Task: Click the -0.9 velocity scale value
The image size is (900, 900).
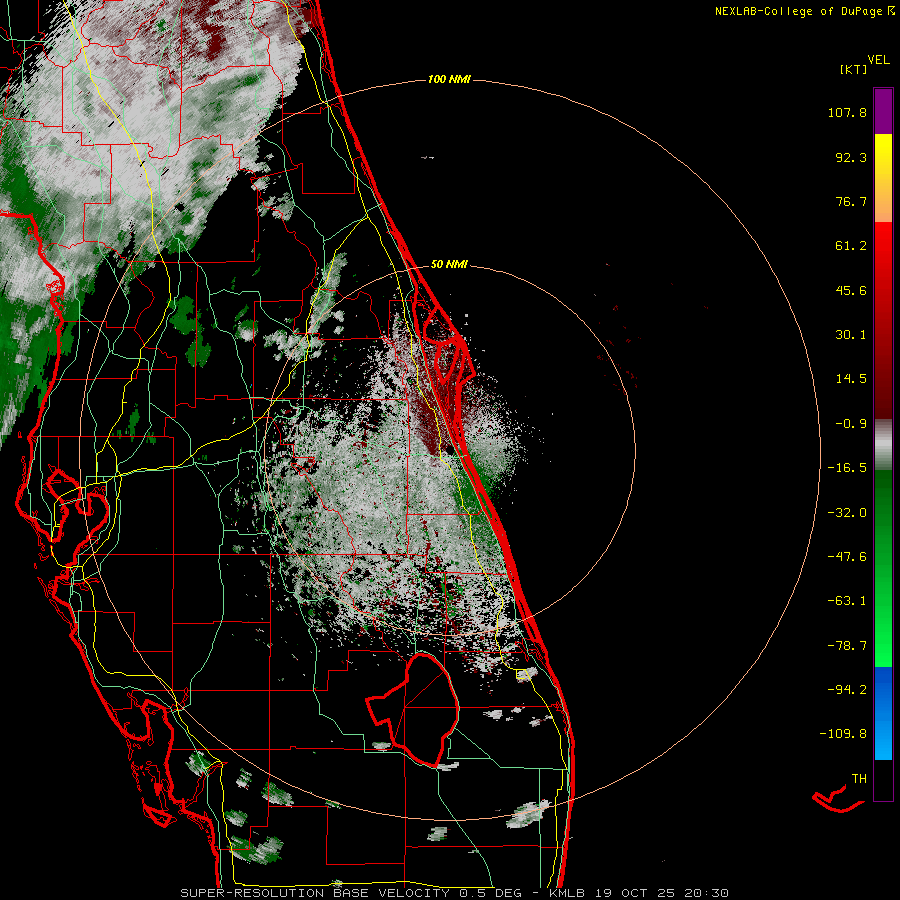Action: (851, 424)
